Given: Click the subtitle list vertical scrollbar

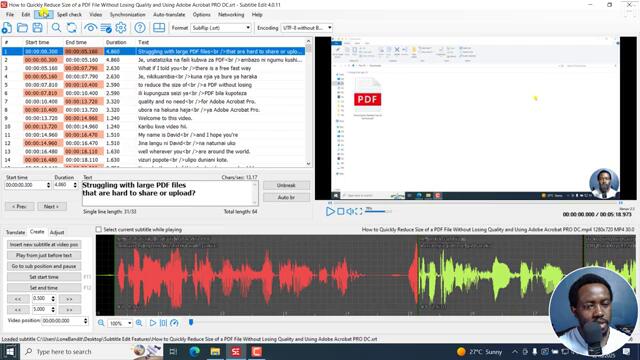Looking at the screenshot, I should (x=309, y=102).
